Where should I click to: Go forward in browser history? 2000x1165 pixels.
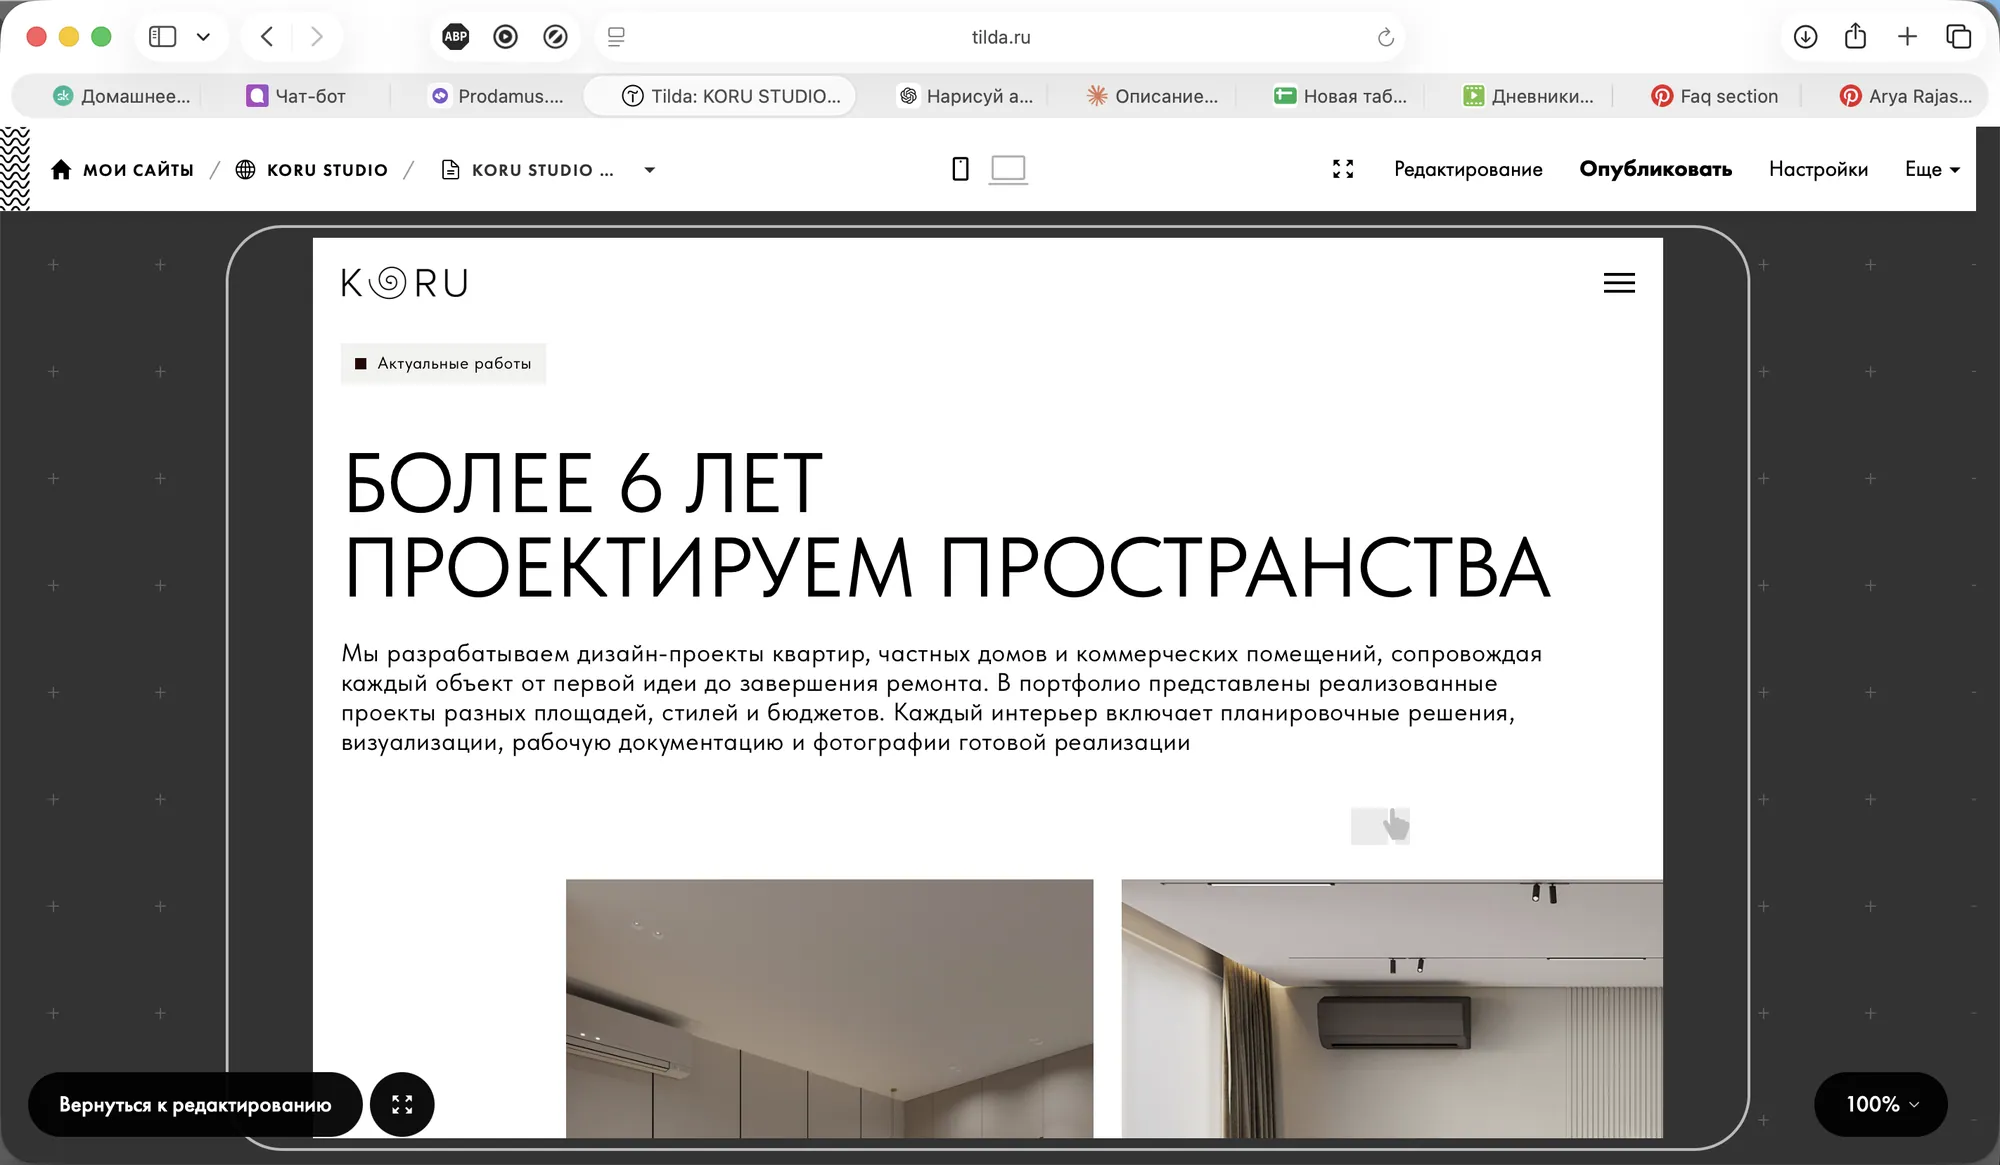tap(317, 37)
